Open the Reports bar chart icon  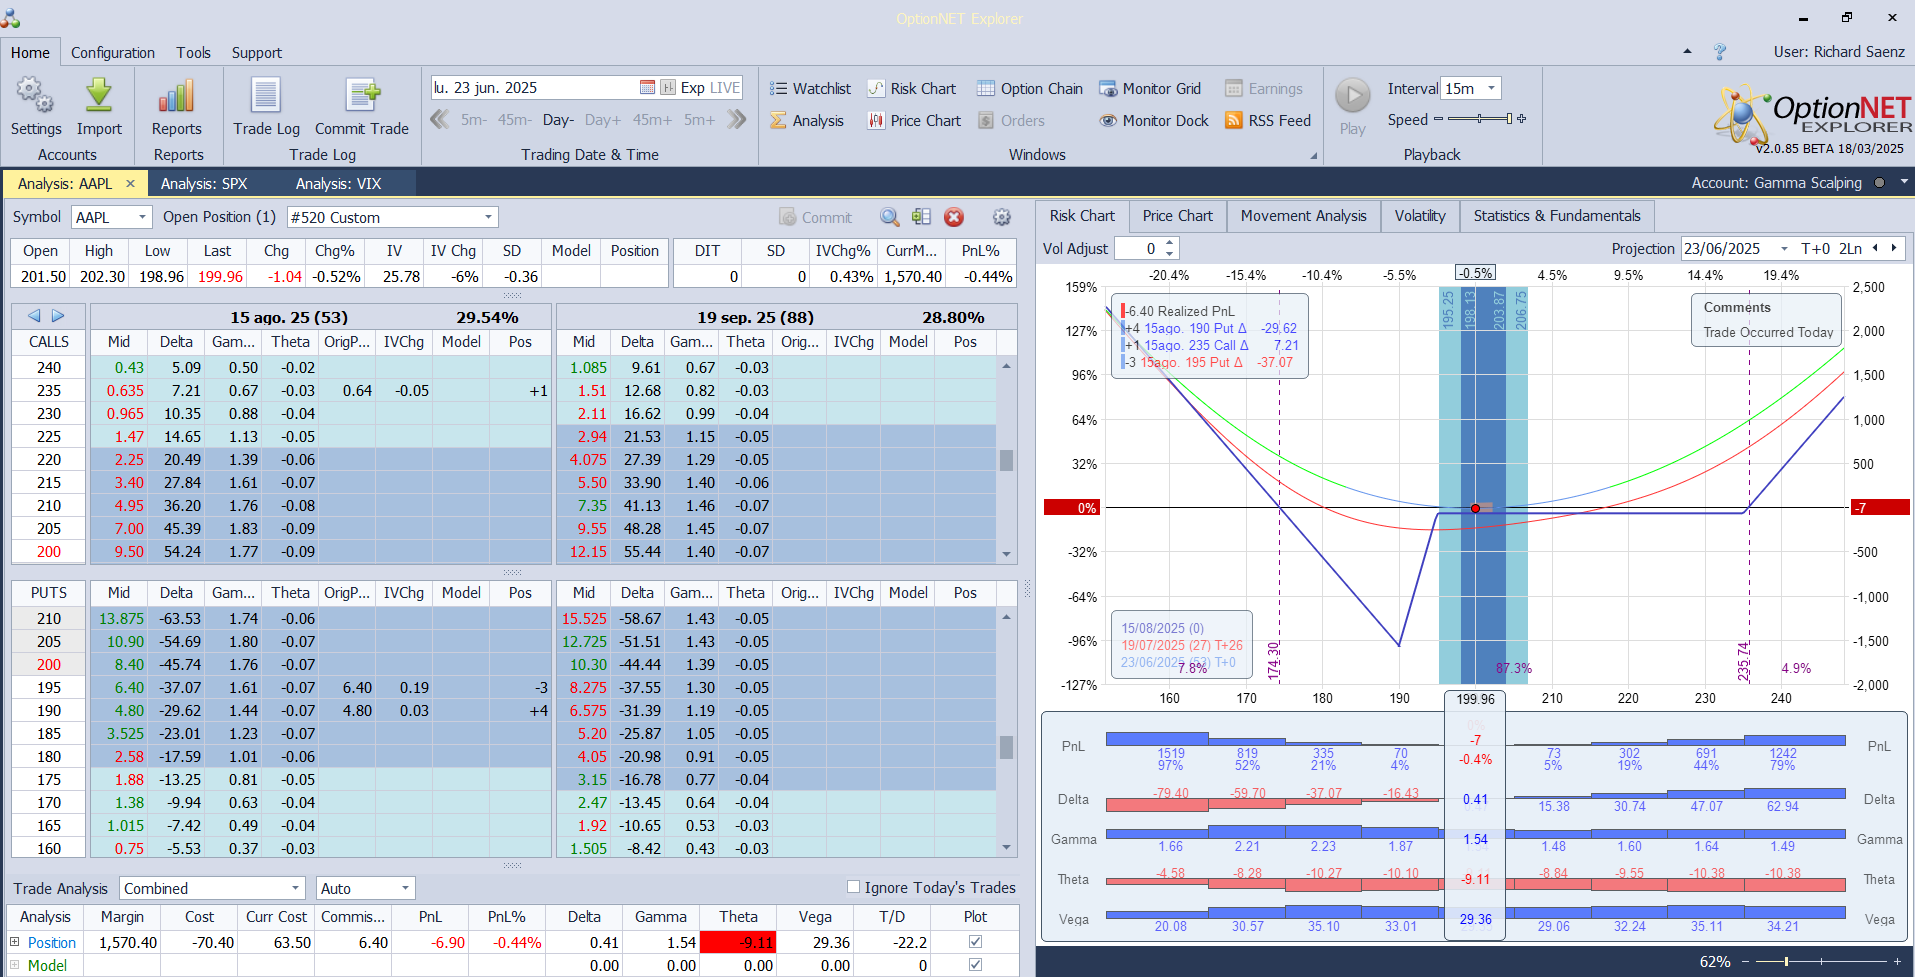176,96
